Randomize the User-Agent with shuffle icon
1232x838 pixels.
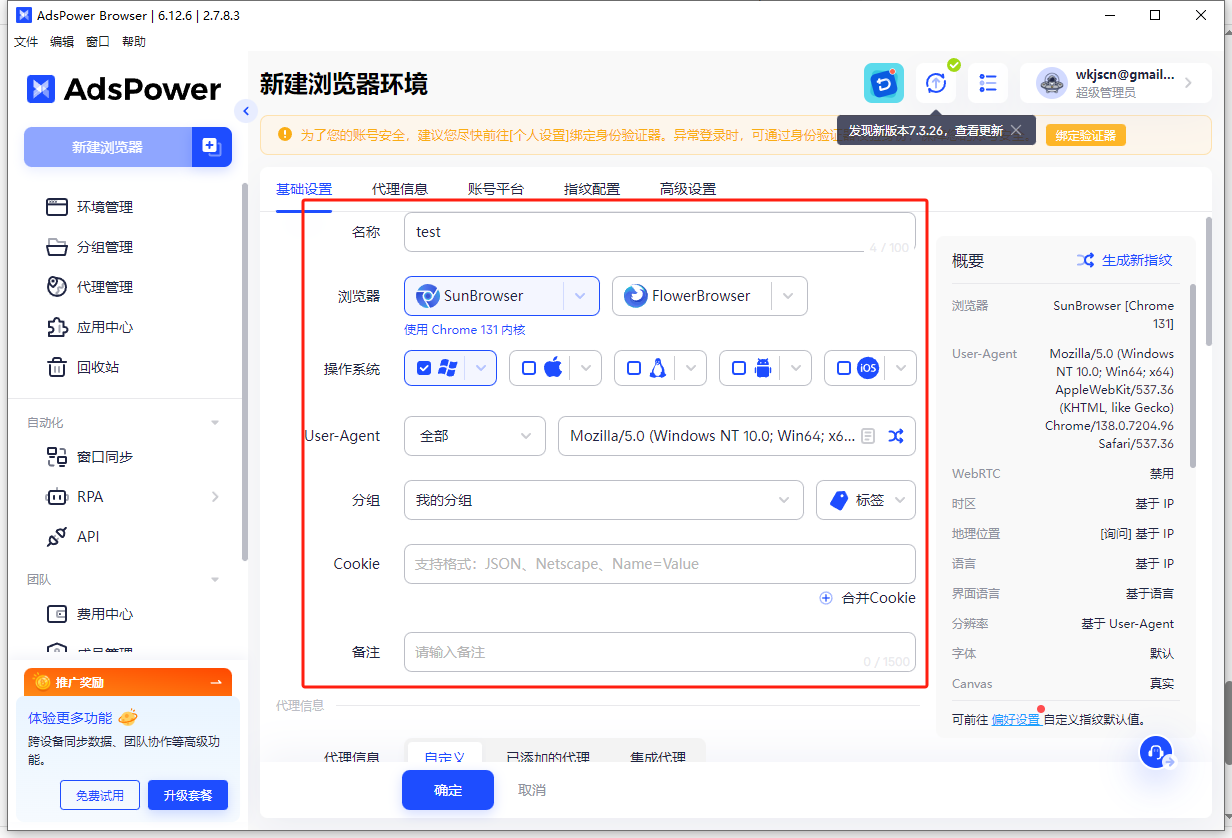click(895, 436)
